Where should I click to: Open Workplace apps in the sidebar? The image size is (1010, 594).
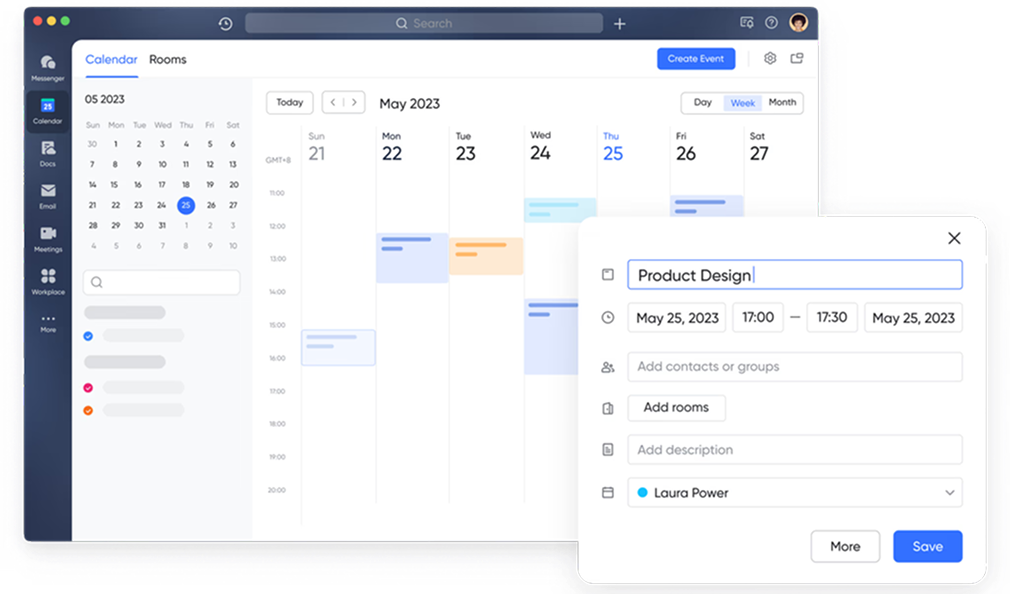48,281
